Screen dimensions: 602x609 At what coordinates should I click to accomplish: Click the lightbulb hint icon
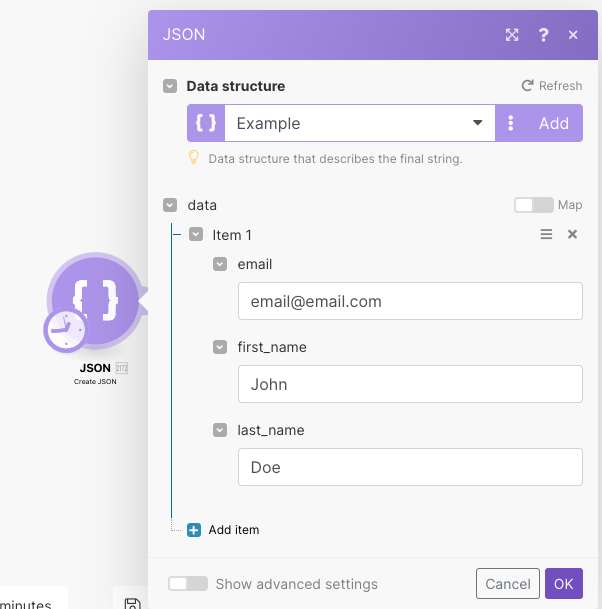[x=193, y=157]
